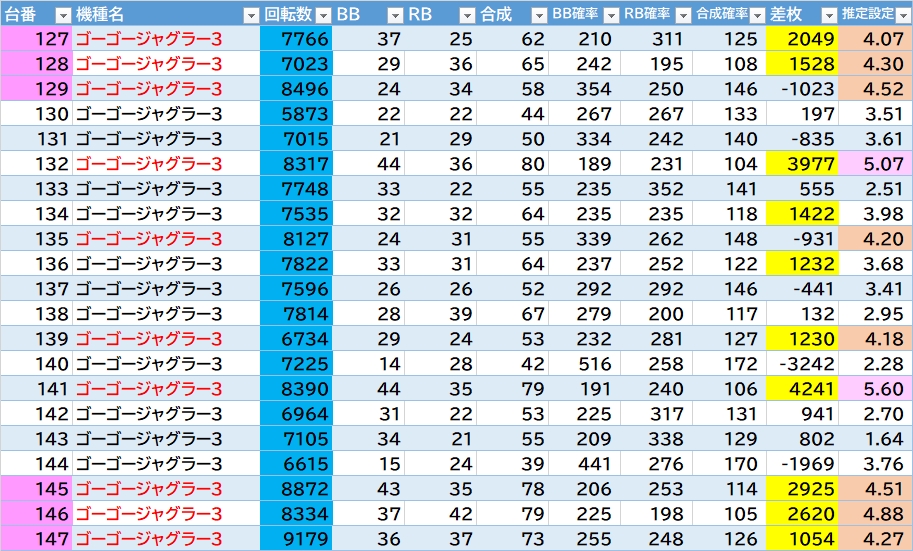Select machine number cell 147
This screenshot has height=551, width=913.
coord(36,539)
